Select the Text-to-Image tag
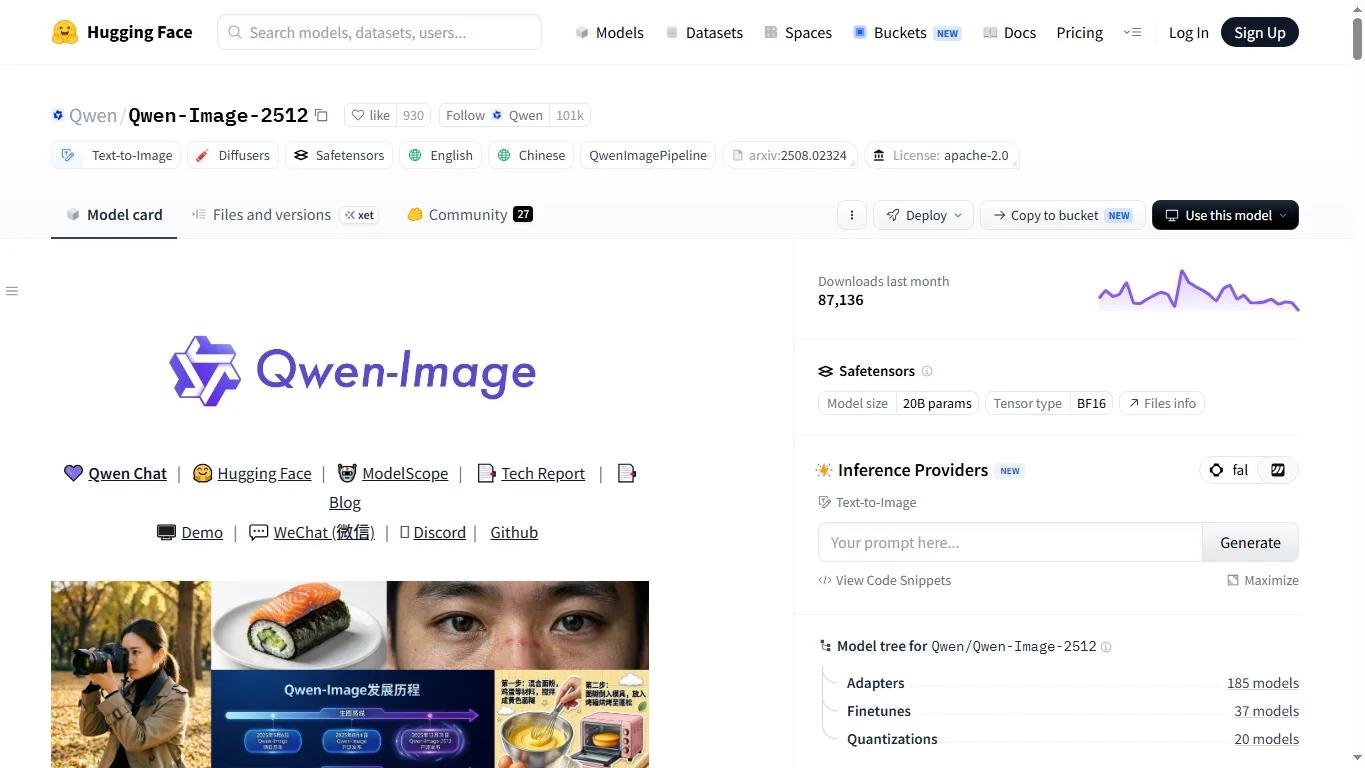 (117, 155)
